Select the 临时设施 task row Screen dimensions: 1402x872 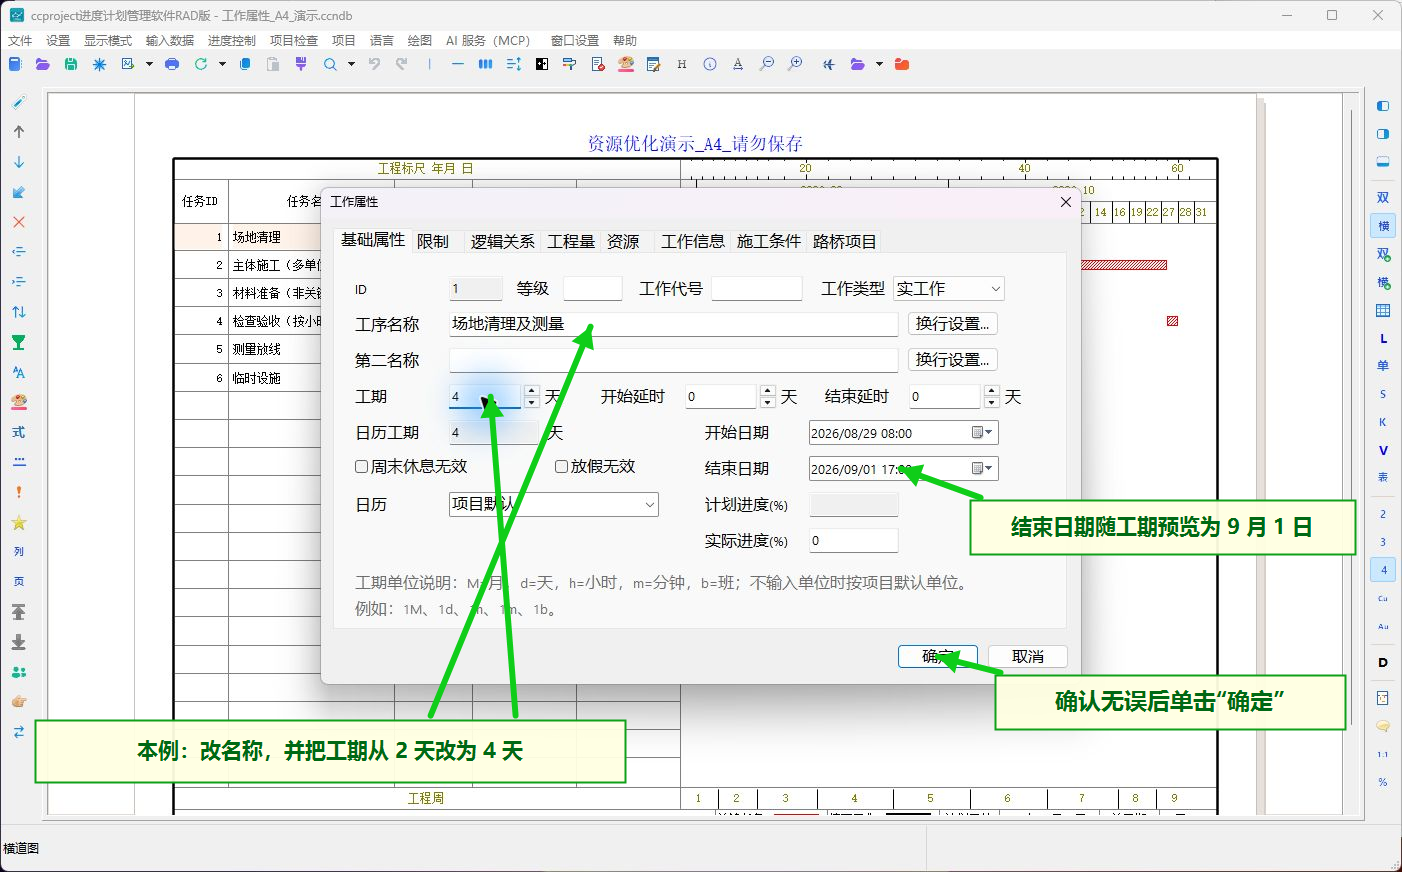pyautogui.click(x=257, y=378)
